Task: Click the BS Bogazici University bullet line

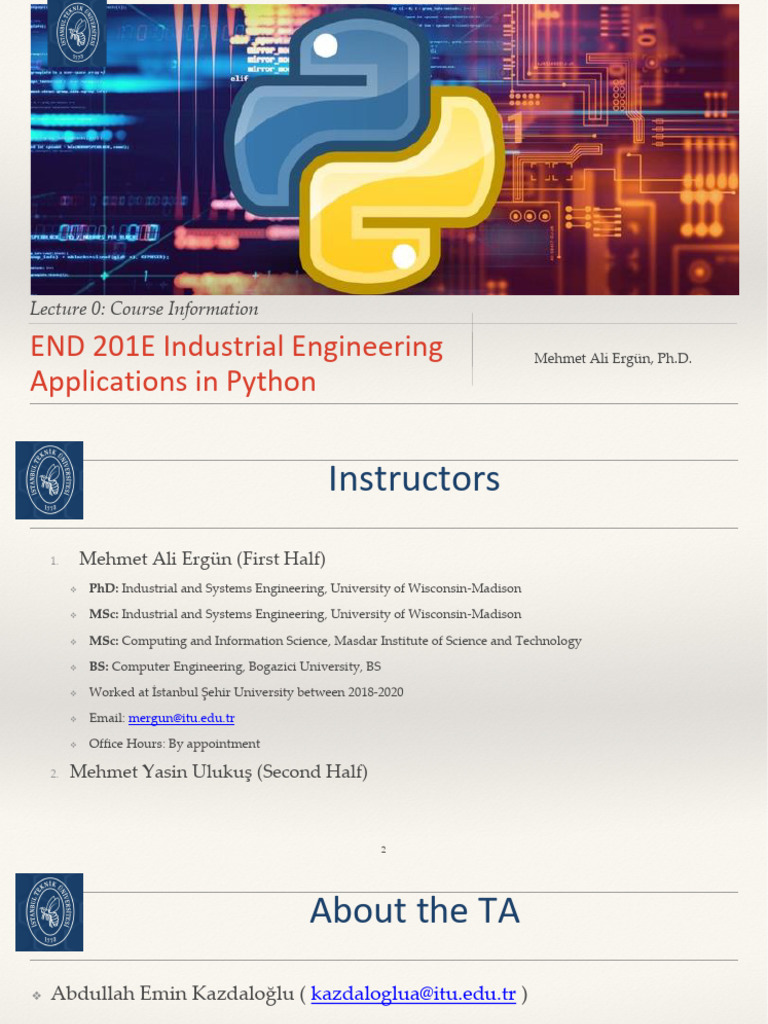Action: pyautogui.click(x=235, y=667)
